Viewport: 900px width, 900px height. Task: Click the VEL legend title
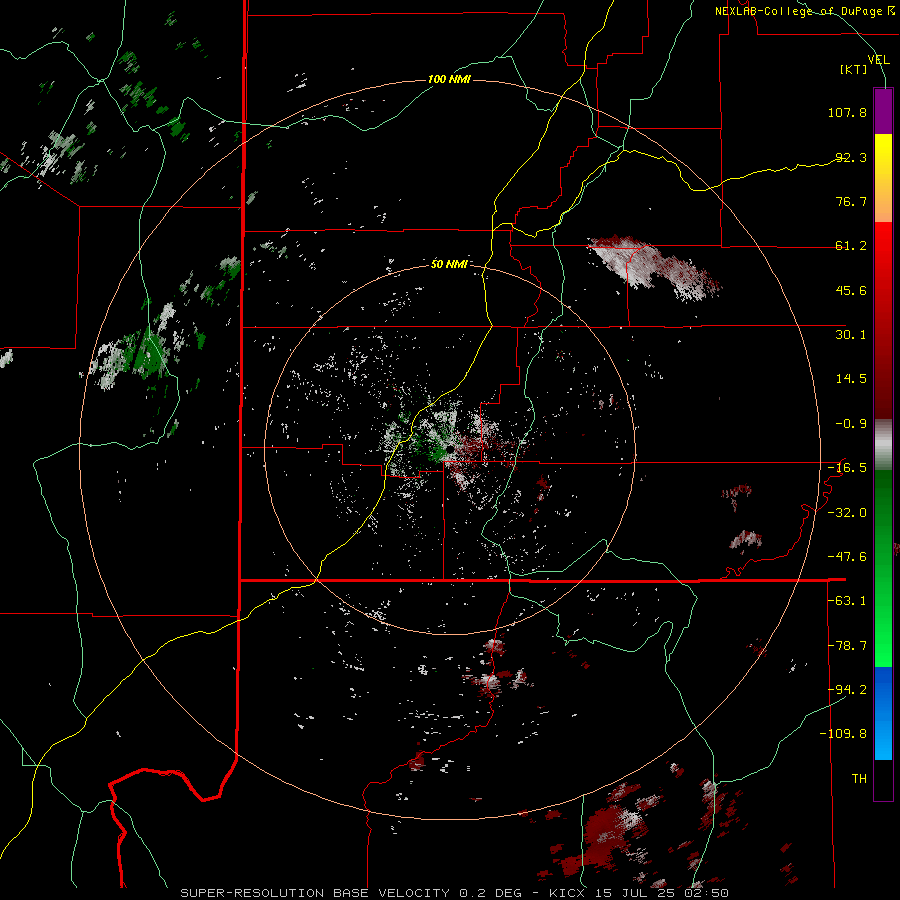(878, 59)
